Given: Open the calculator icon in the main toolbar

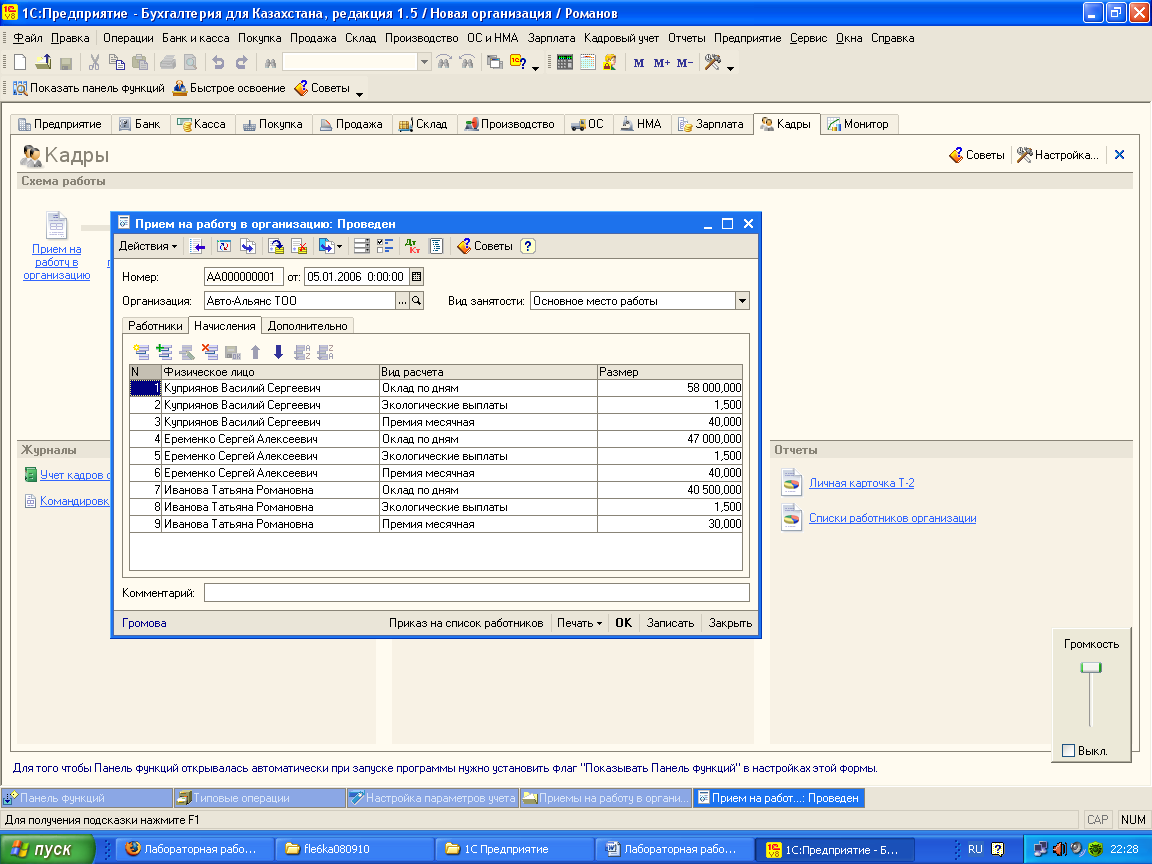Looking at the screenshot, I should [564, 63].
